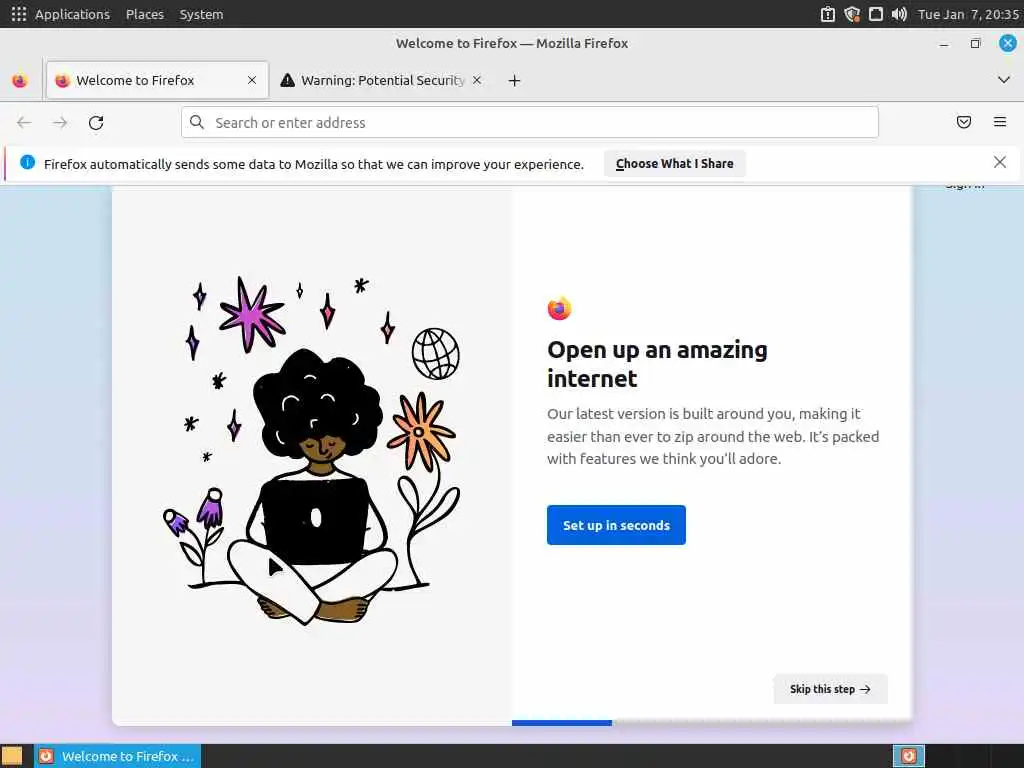Viewport: 1024px width, 768px height.
Task: Reload the current page
Action: point(96,123)
